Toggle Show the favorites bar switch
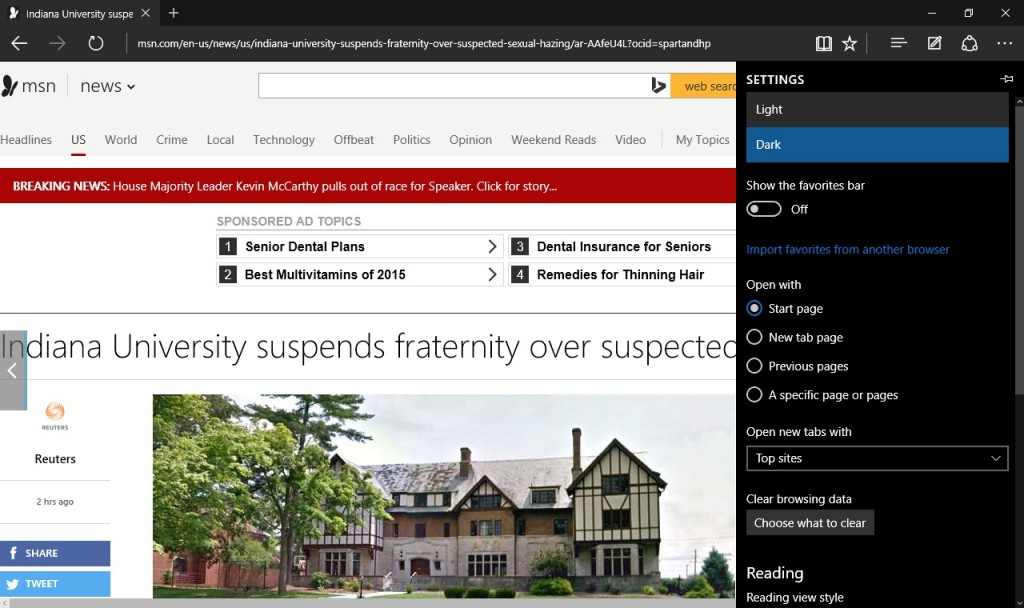This screenshot has width=1024, height=608. tap(764, 209)
